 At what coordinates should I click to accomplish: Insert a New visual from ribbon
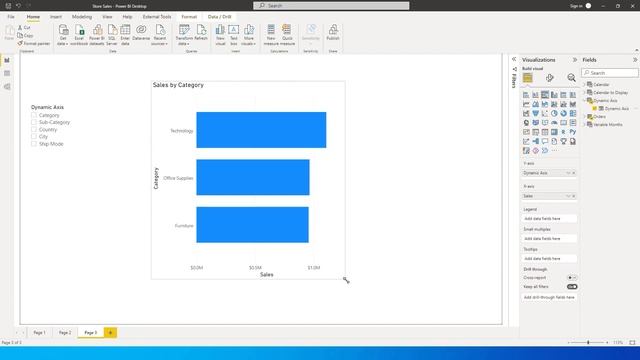220,35
